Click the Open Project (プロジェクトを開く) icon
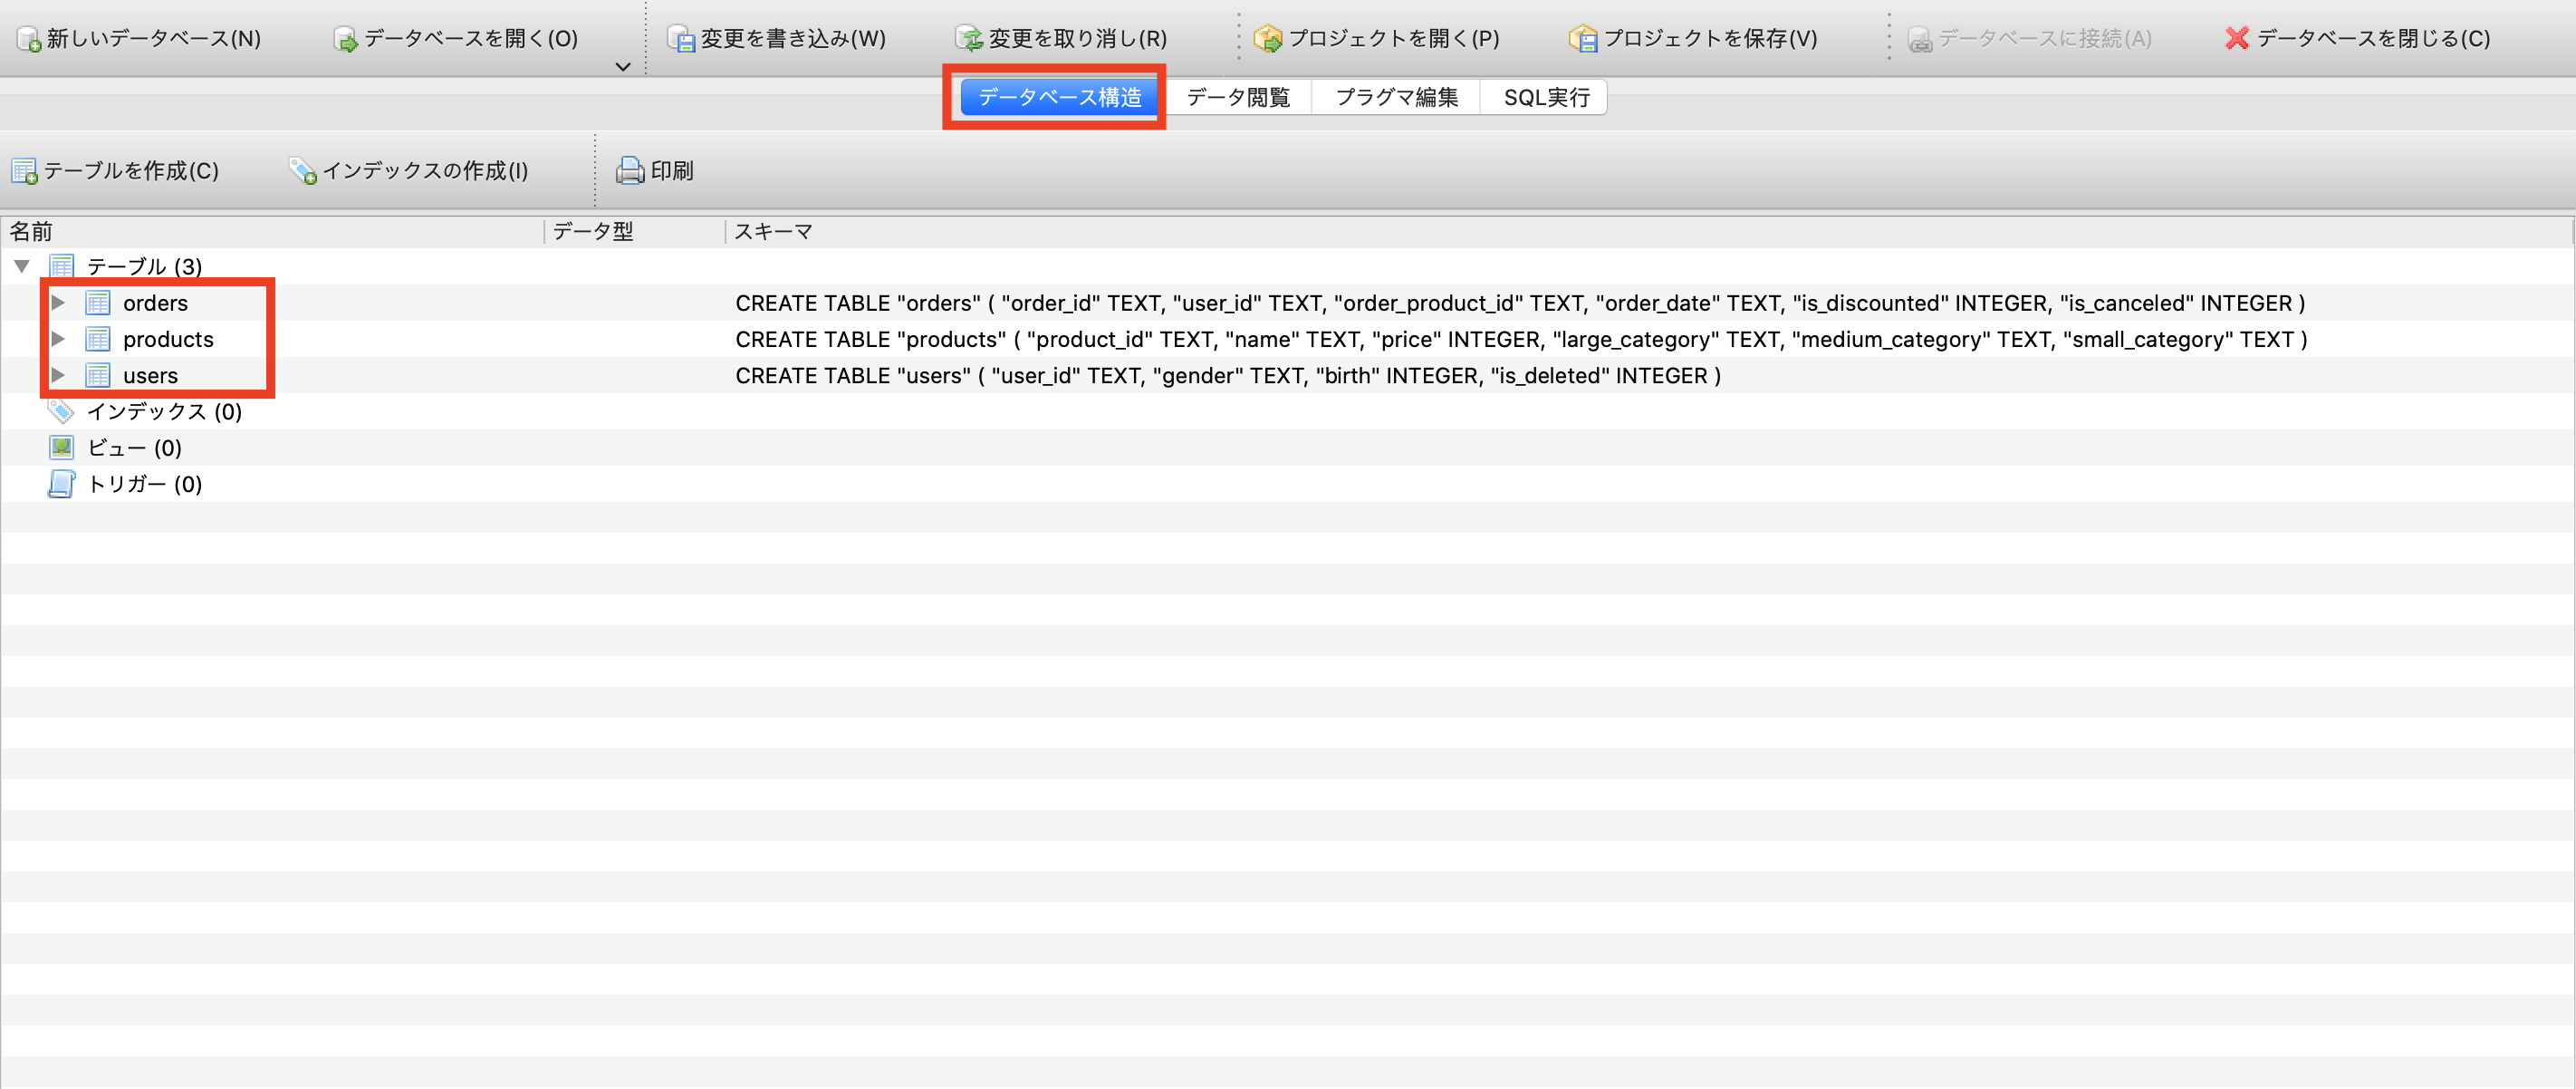Image resolution: width=2576 pixels, height=1089 pixels. coord(1268,39)
